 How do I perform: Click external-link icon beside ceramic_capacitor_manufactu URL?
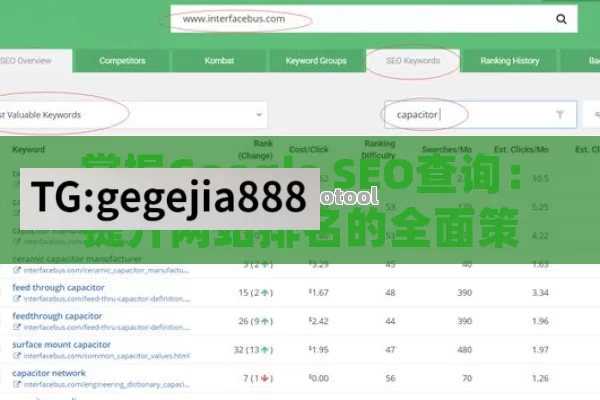[x=16, y=270]
